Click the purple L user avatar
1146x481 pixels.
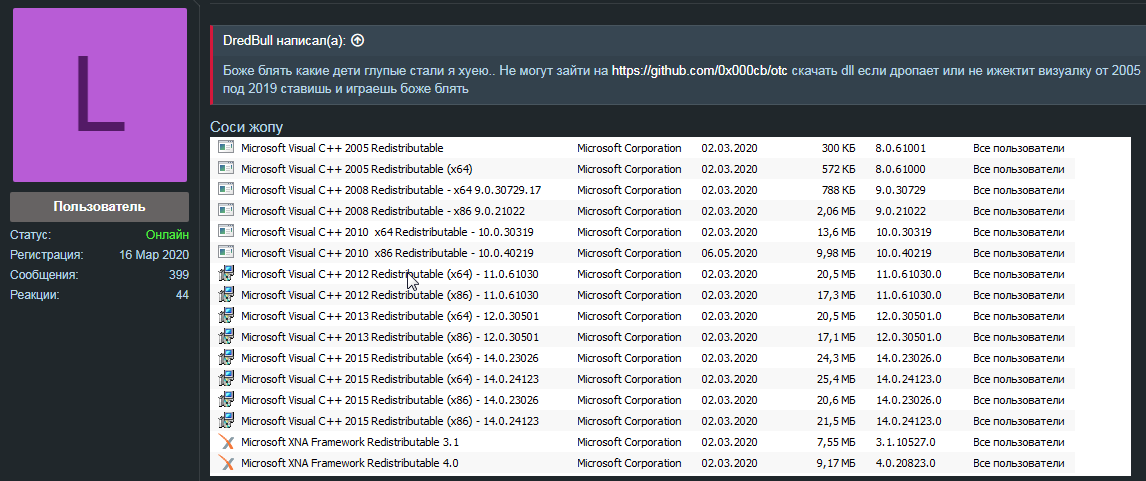tap(99, 95)
